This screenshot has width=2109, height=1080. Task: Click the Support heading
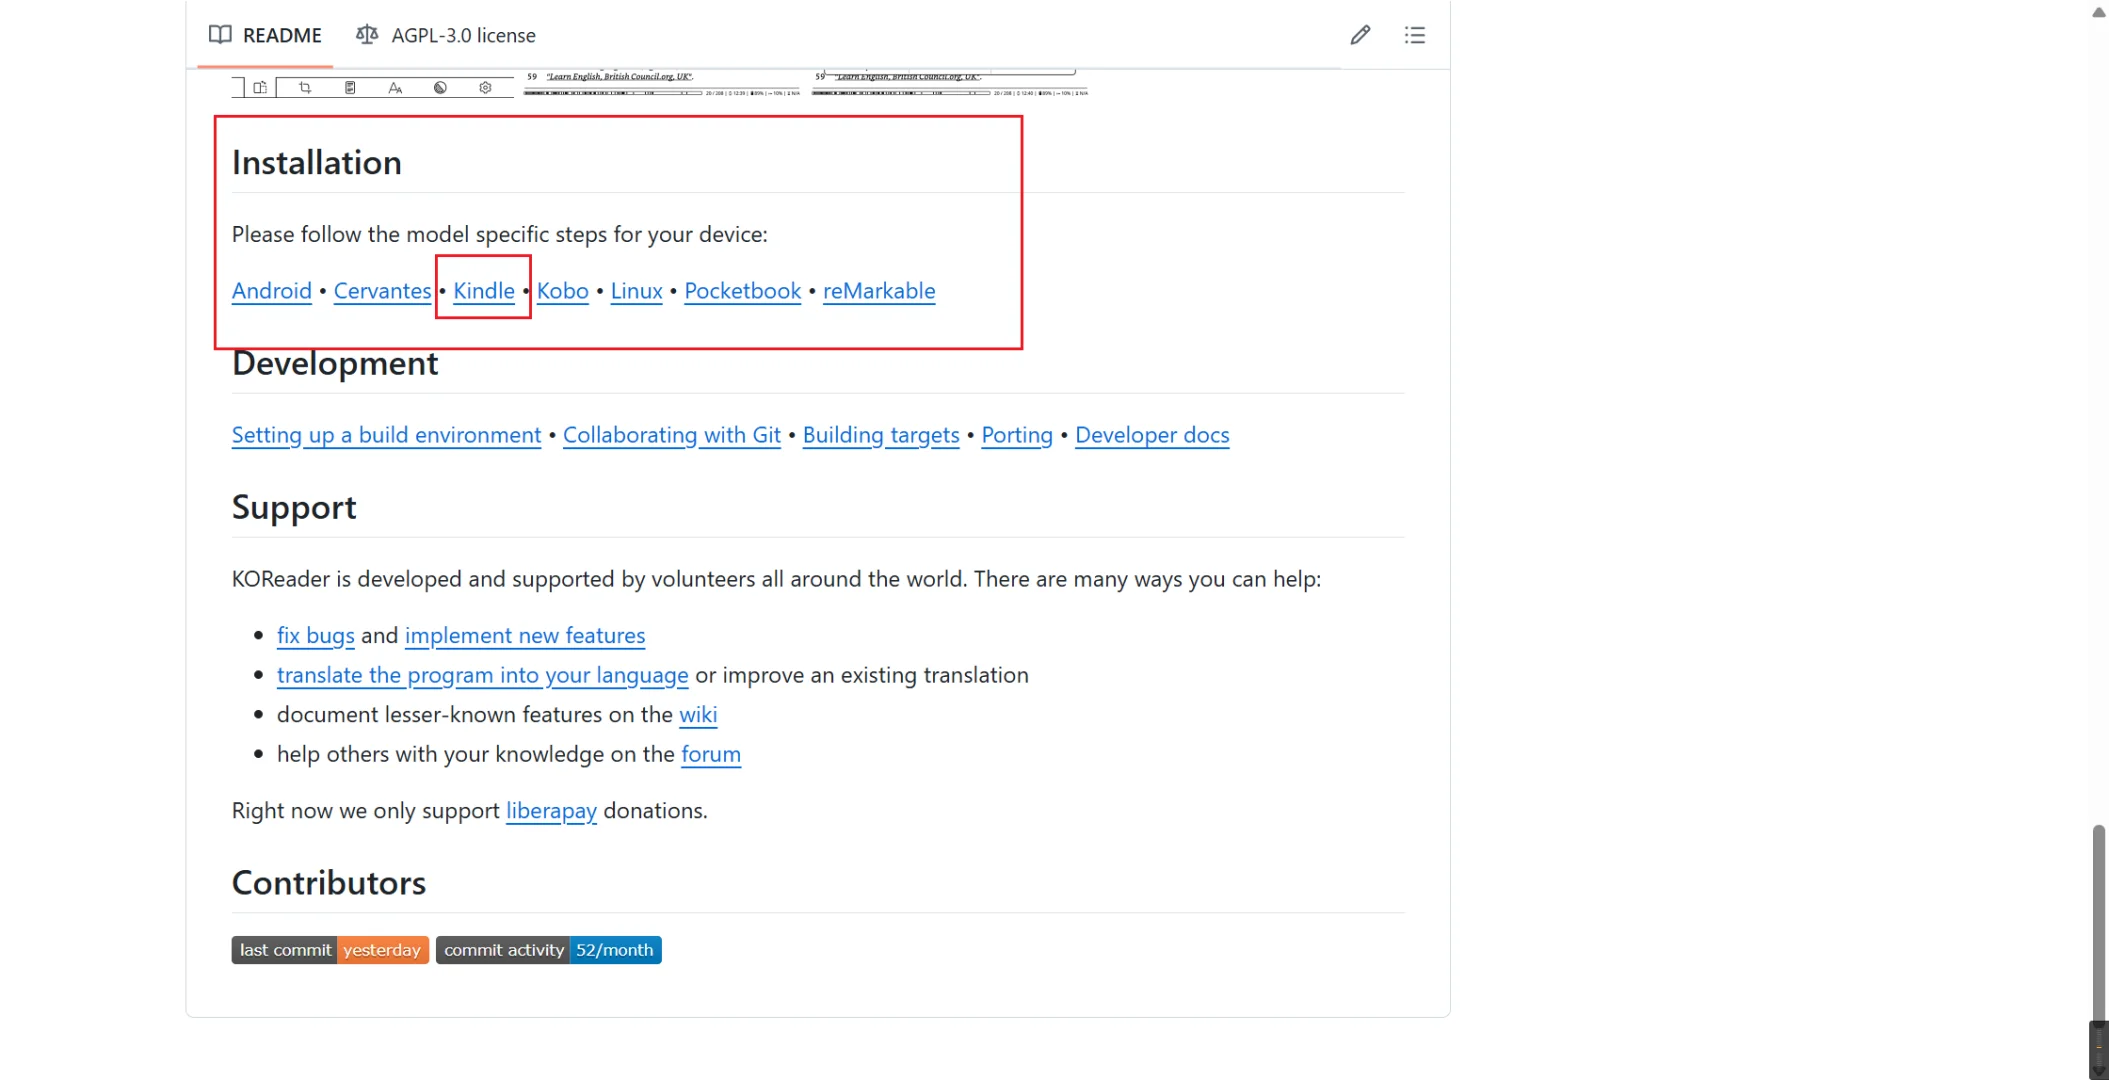tap(294, 508)
